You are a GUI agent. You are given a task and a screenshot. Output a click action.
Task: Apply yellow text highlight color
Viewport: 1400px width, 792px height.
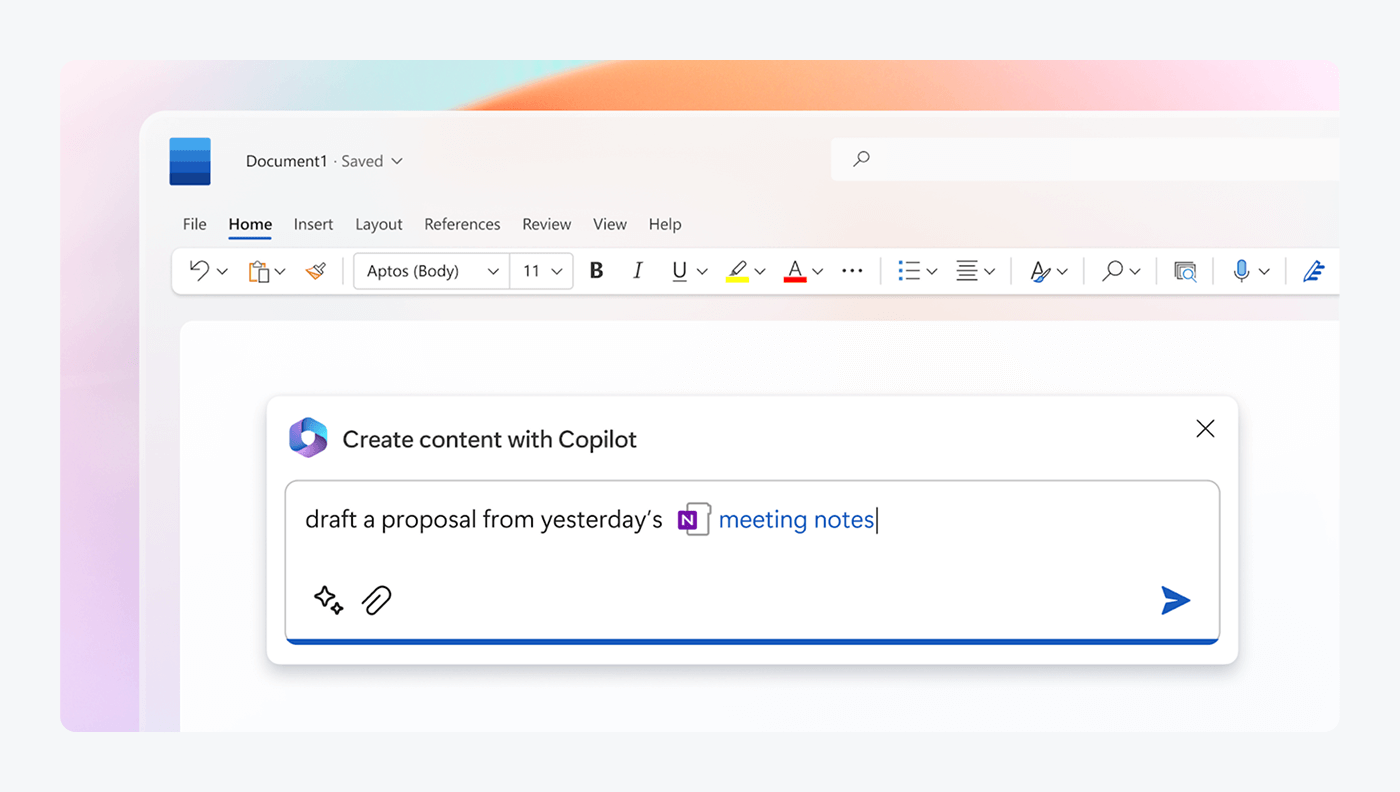(738, 271)
